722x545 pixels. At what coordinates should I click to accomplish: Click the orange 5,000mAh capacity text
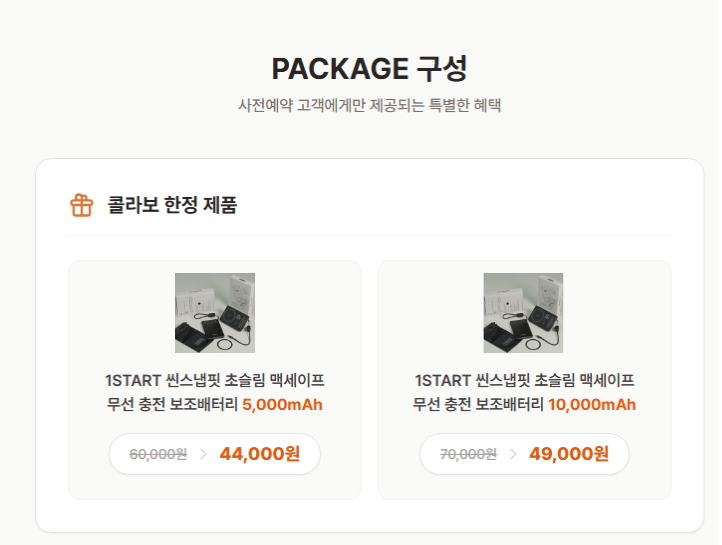282,405
